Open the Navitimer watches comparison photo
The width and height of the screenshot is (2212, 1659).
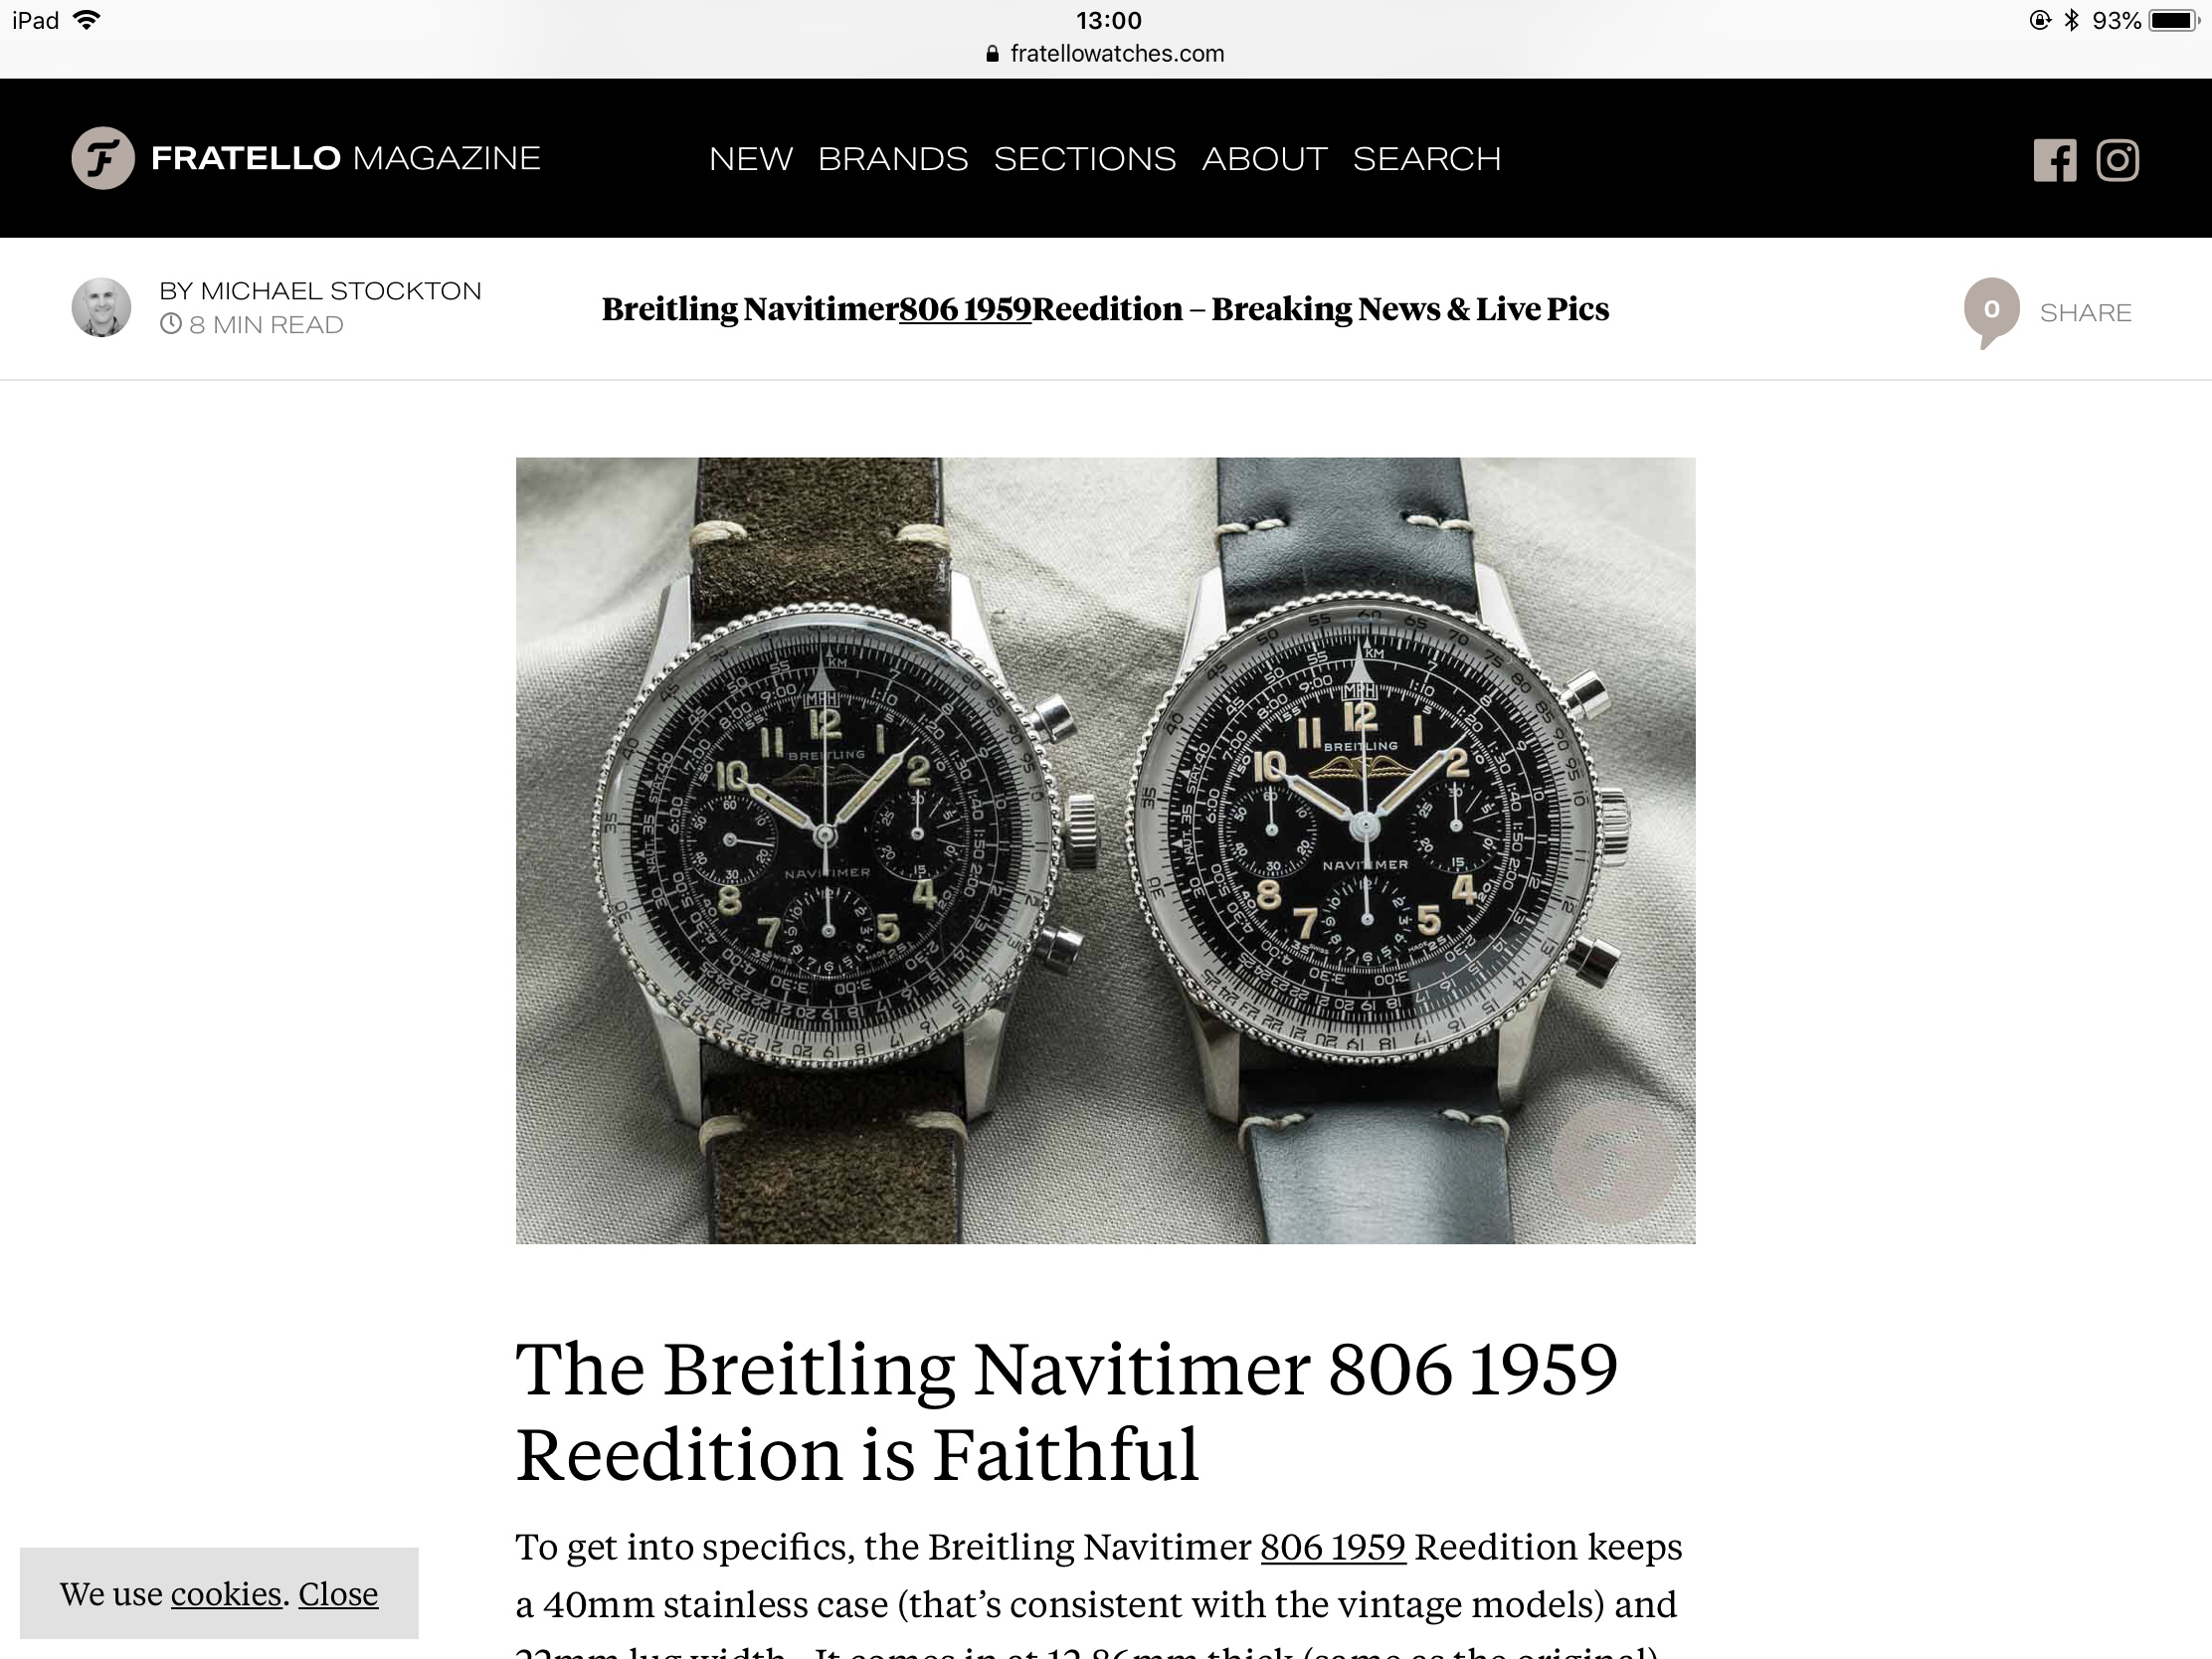tap(1105, 851)
